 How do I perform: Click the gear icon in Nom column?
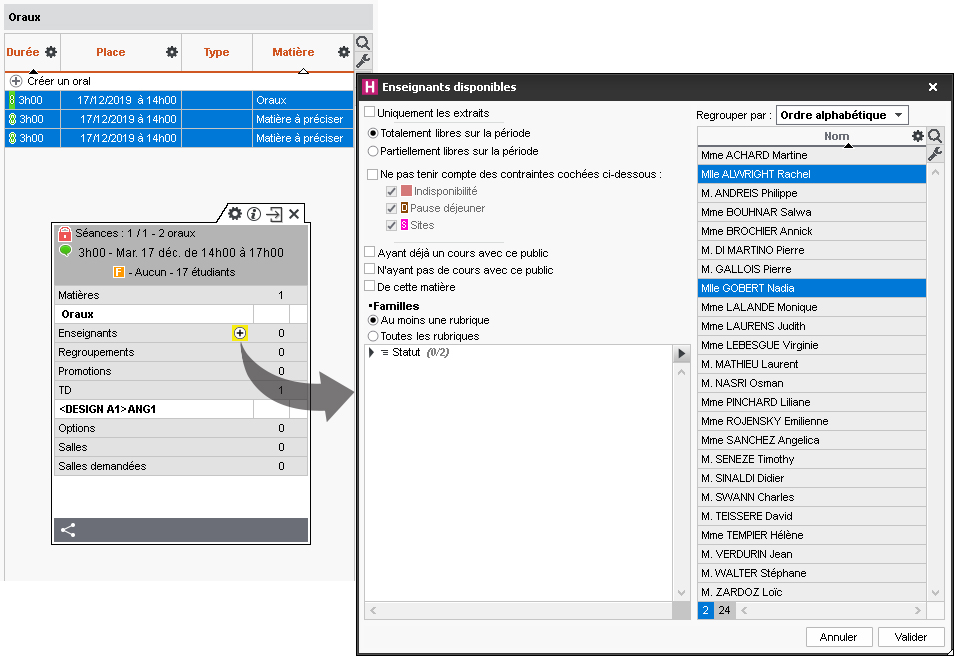(917, 136)
